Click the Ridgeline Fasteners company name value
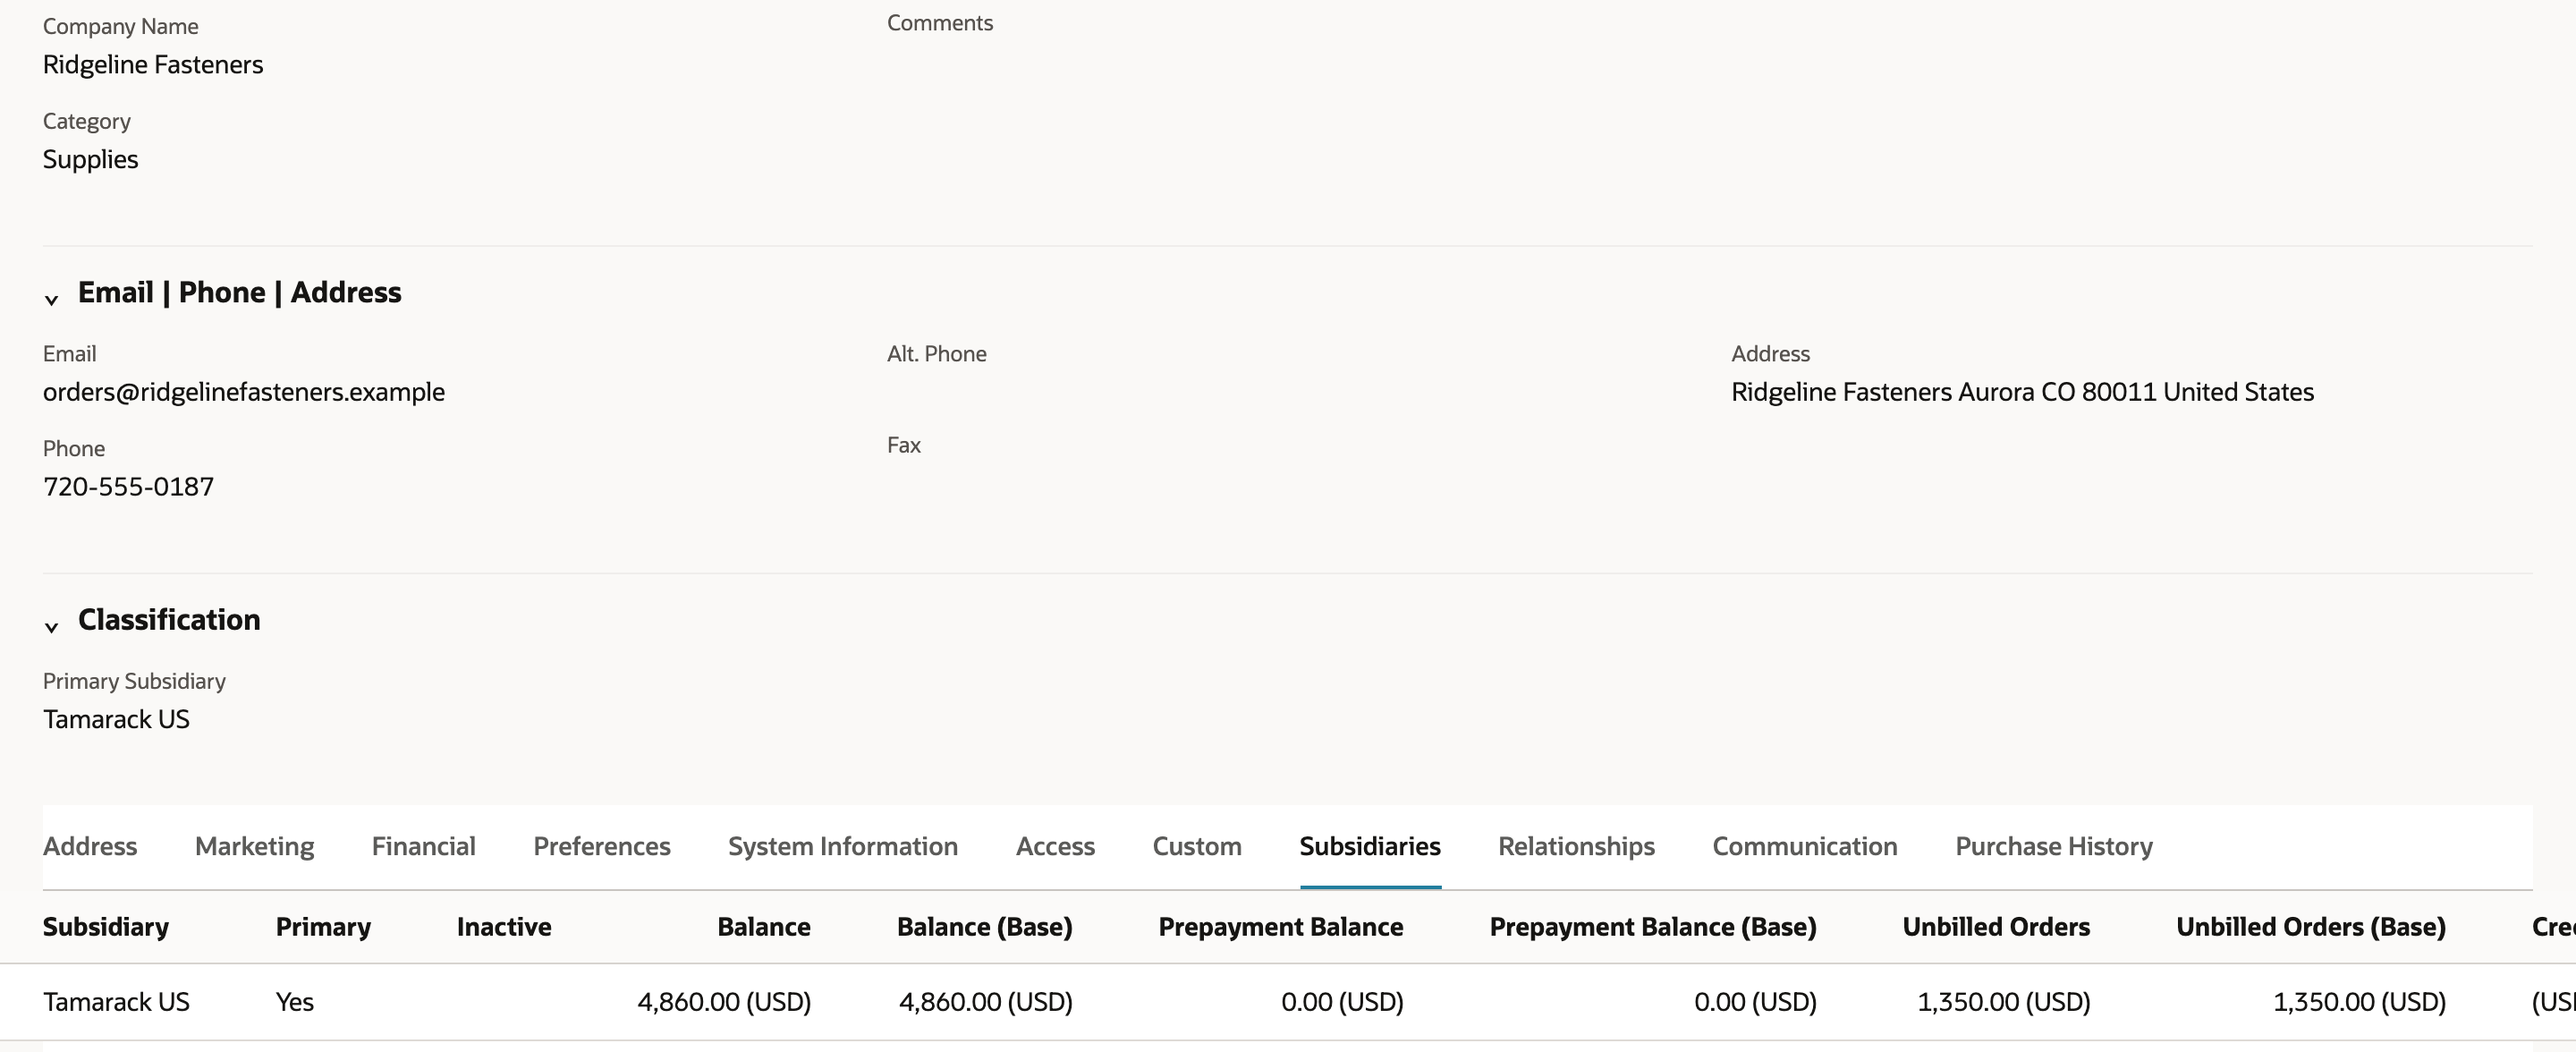The width and height of the screenshot is (2576, 1052). click(x=153, y=65)
